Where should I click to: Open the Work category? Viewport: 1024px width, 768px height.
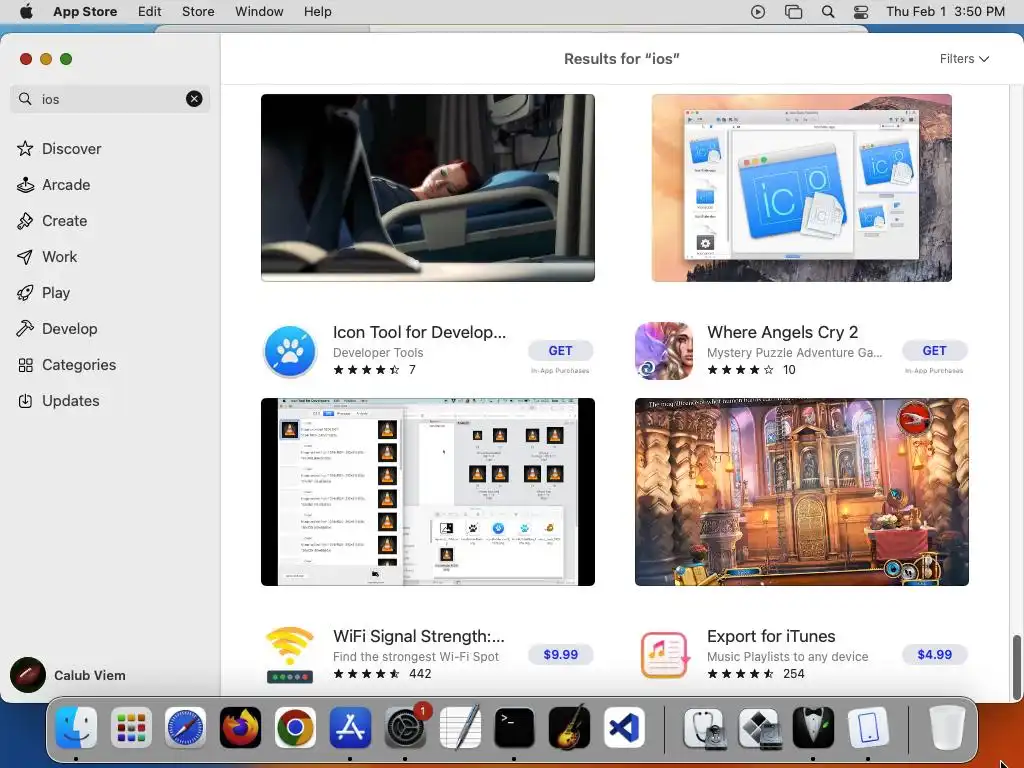click(x=46, y=257)
